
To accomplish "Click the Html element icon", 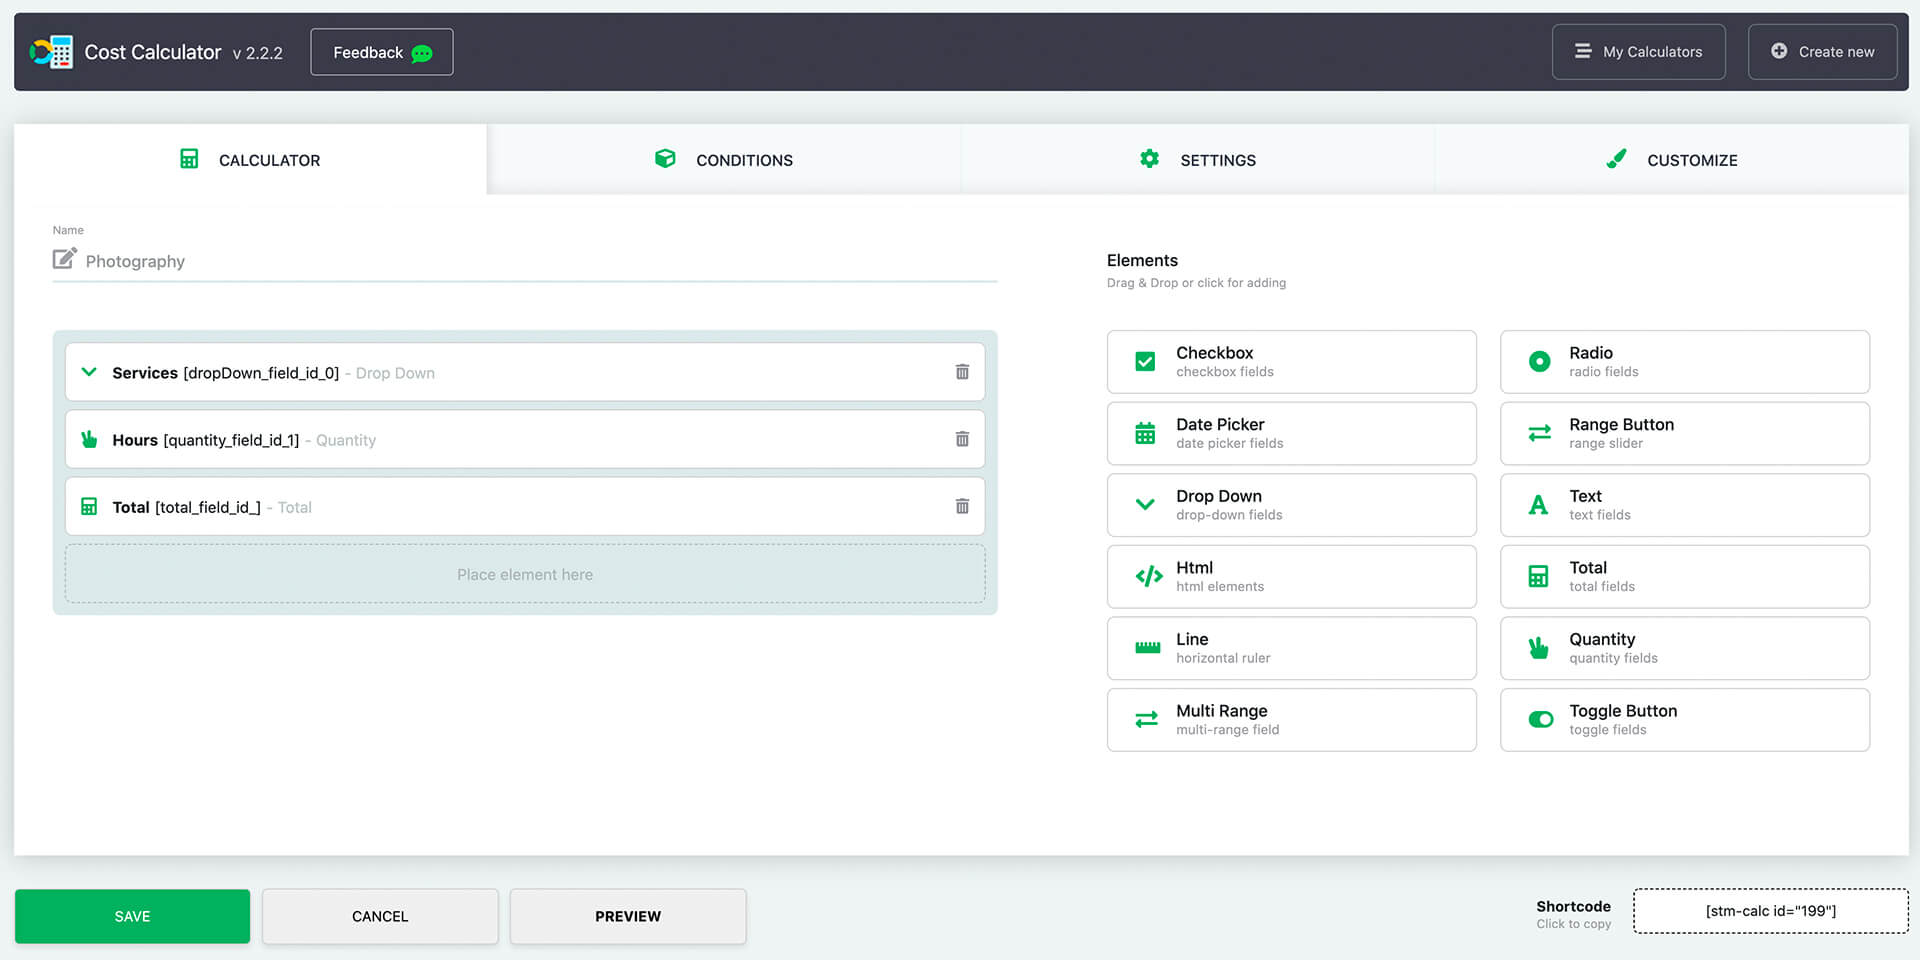I will coord(1147,576).
